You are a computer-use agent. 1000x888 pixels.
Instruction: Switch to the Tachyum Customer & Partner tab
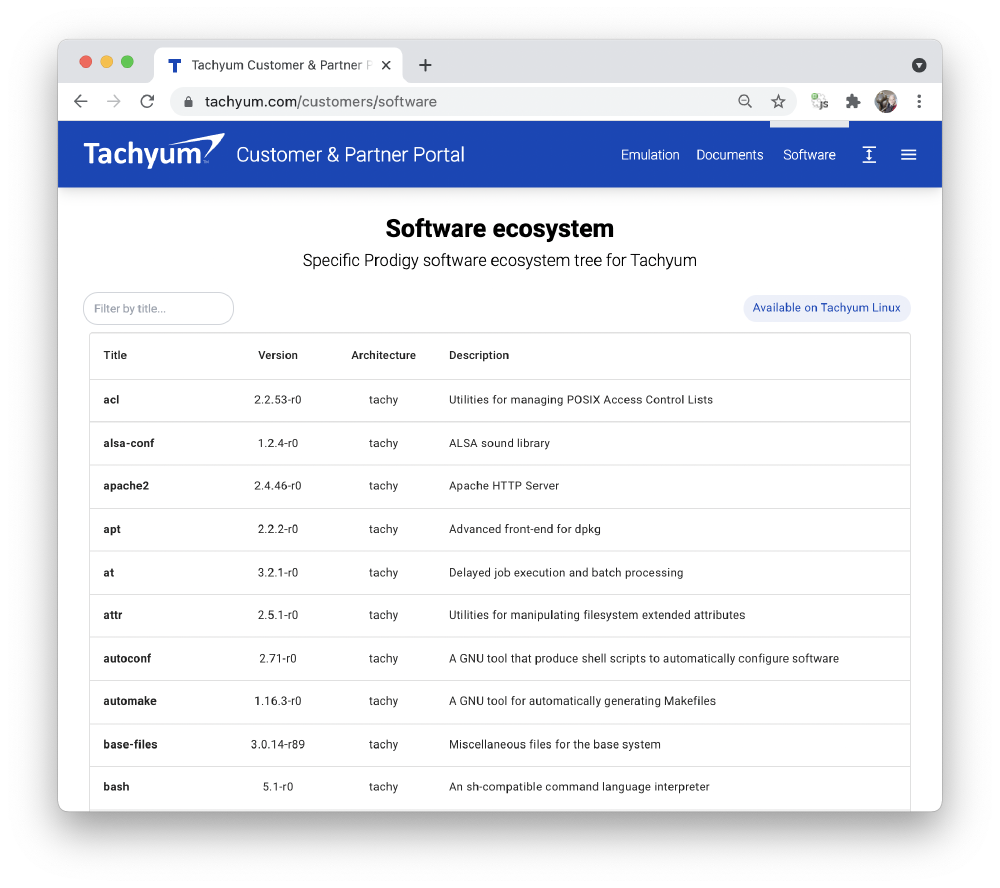tap(270, 64)
